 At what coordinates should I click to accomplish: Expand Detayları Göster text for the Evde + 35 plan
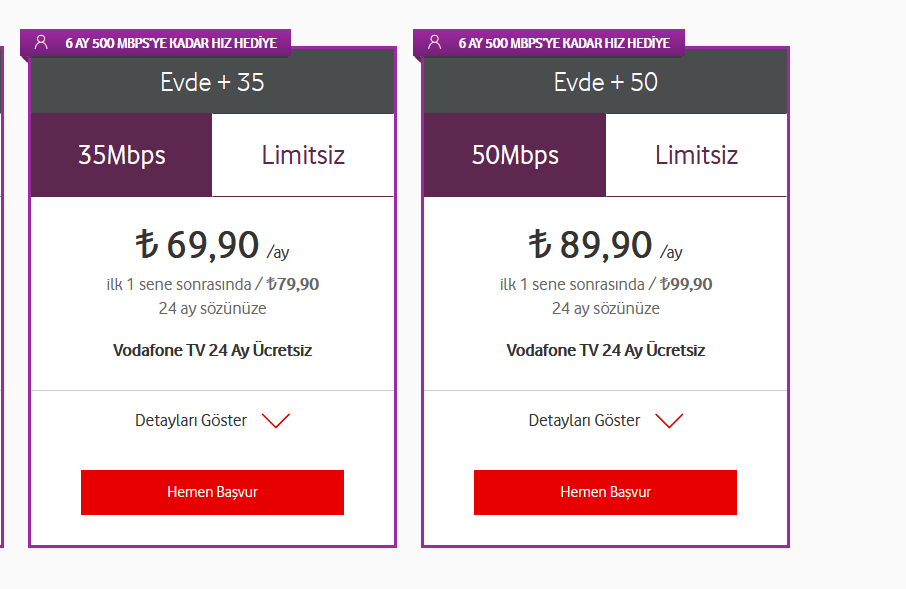coord(191,421)
